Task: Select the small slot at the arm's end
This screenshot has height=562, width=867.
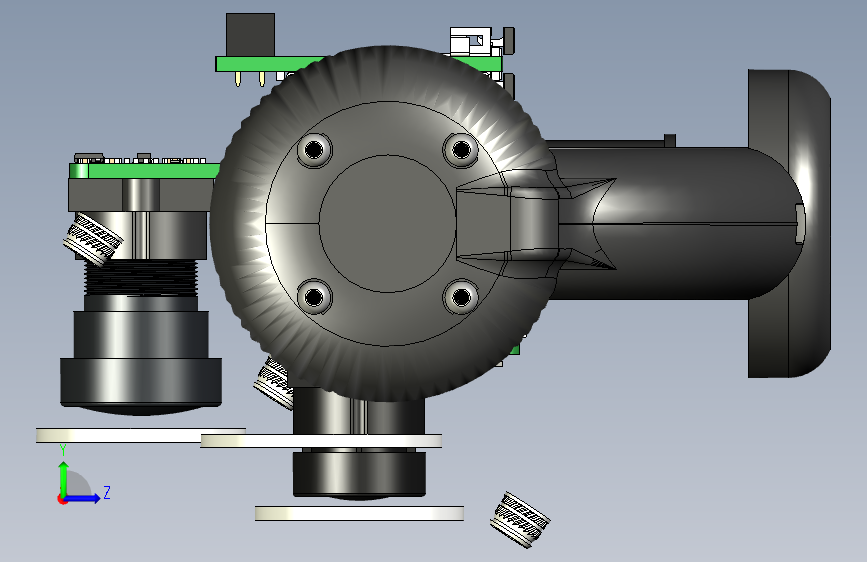Action: 800,223
